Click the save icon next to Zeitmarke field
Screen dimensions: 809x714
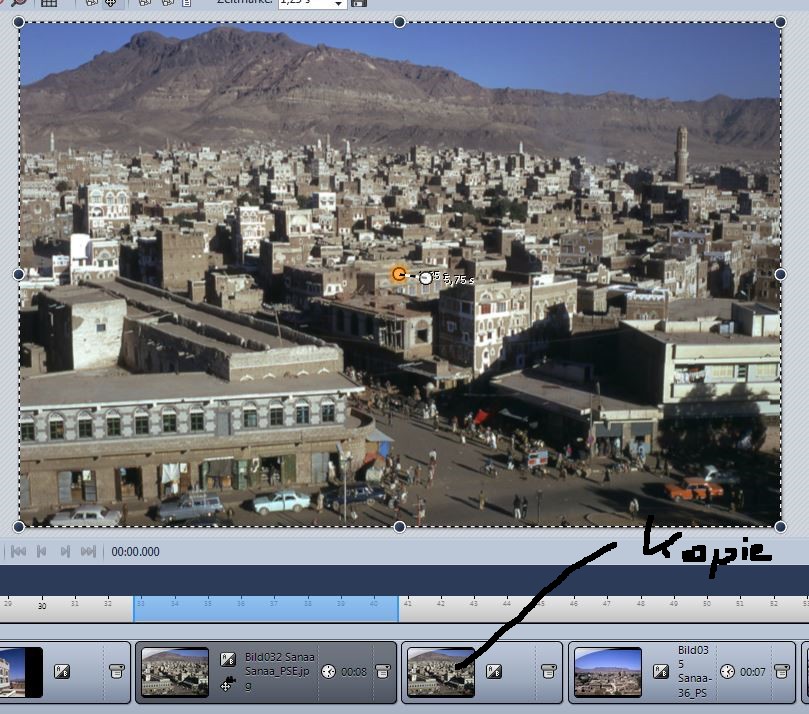point(359,3)
